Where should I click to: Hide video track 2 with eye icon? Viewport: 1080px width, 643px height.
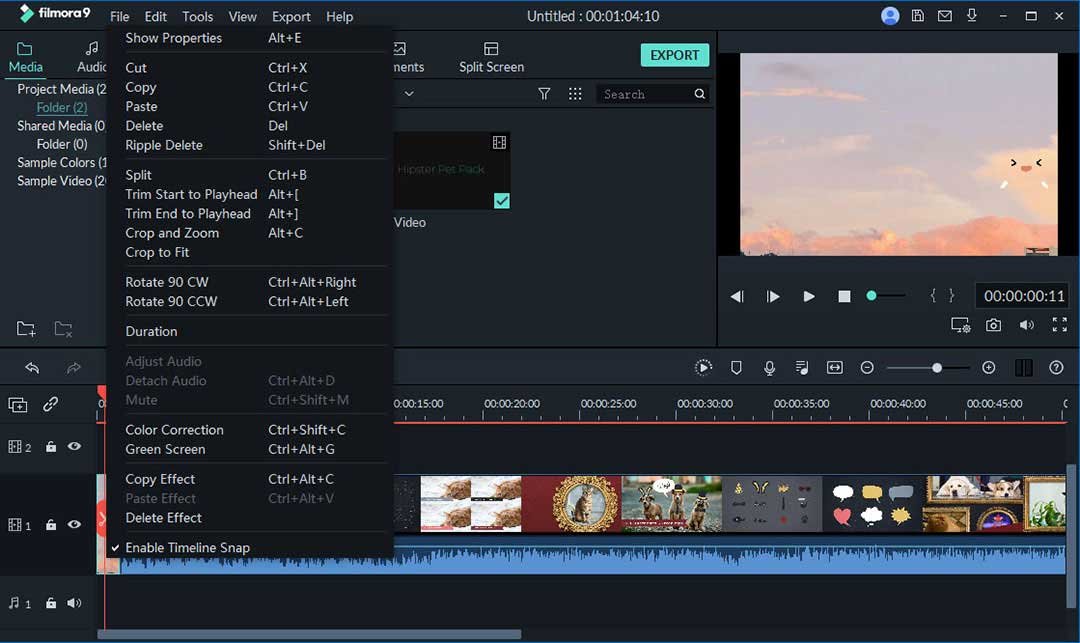click(74, 447)
